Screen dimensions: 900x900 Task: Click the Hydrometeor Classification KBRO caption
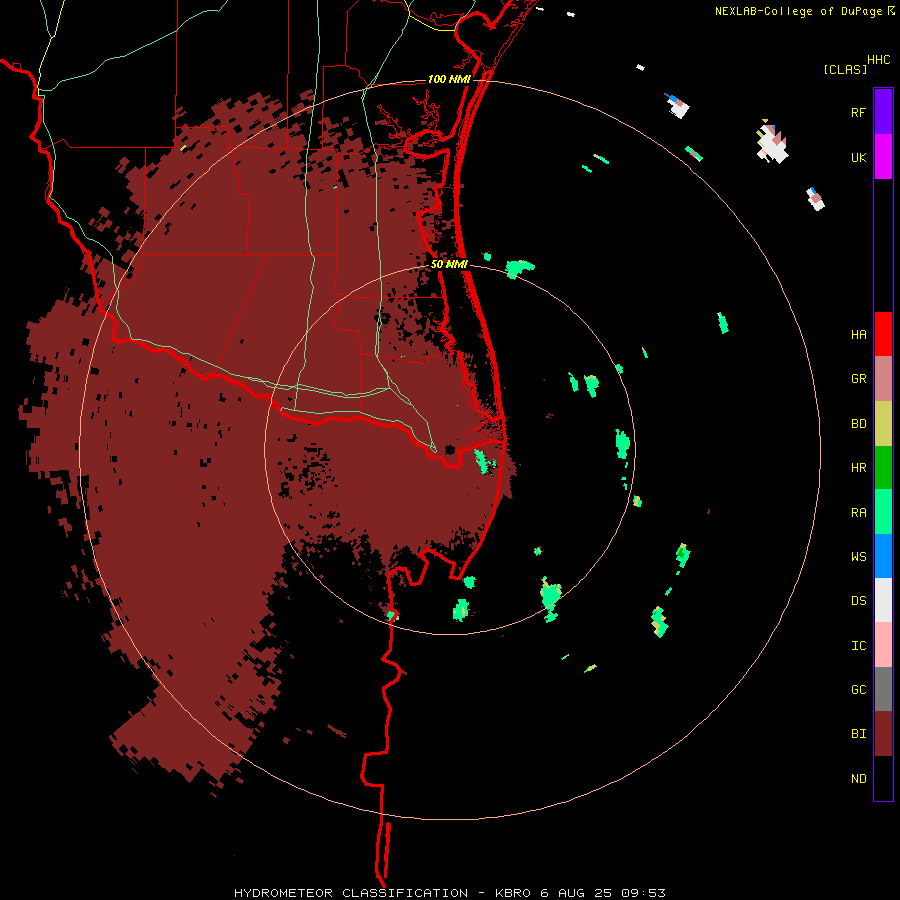449,893
